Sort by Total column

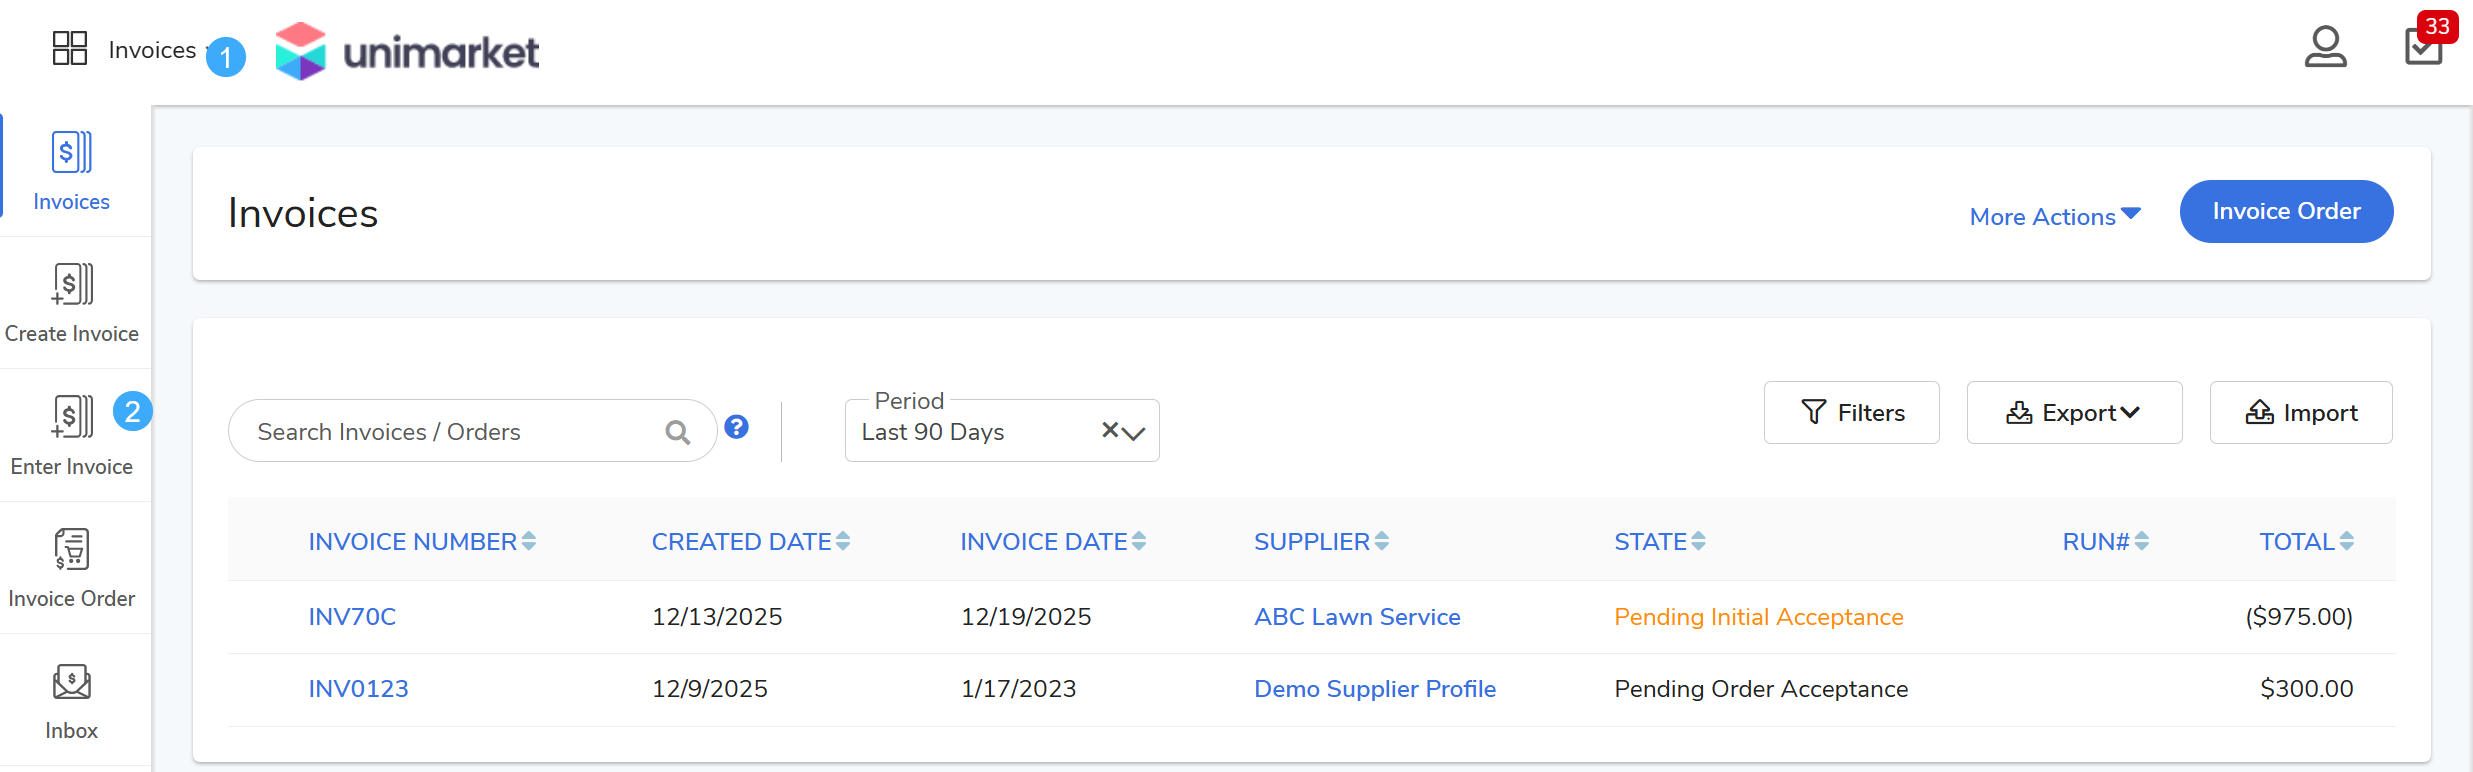pos(2305,542)
